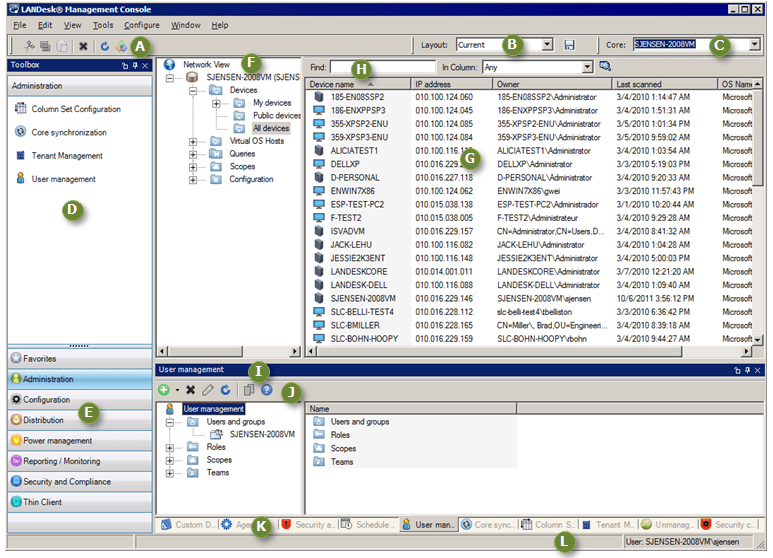Viewport: 773px width, 558px height.
Task: Collapse the SJENSEN-2008VM core node
Action: click(x=170, y=78)
